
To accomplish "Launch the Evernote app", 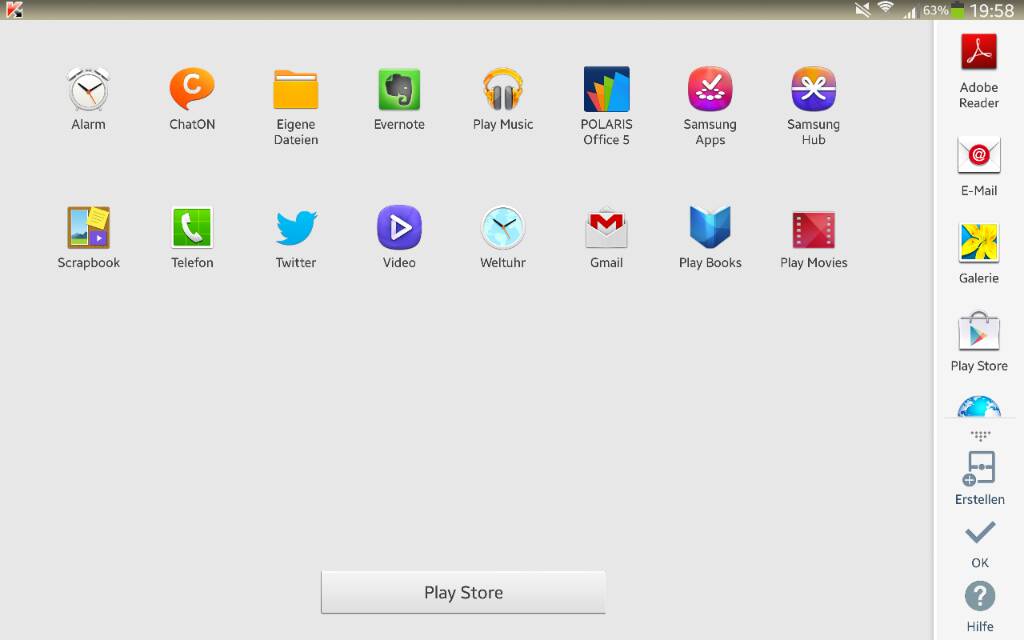I will coord(399,89).
